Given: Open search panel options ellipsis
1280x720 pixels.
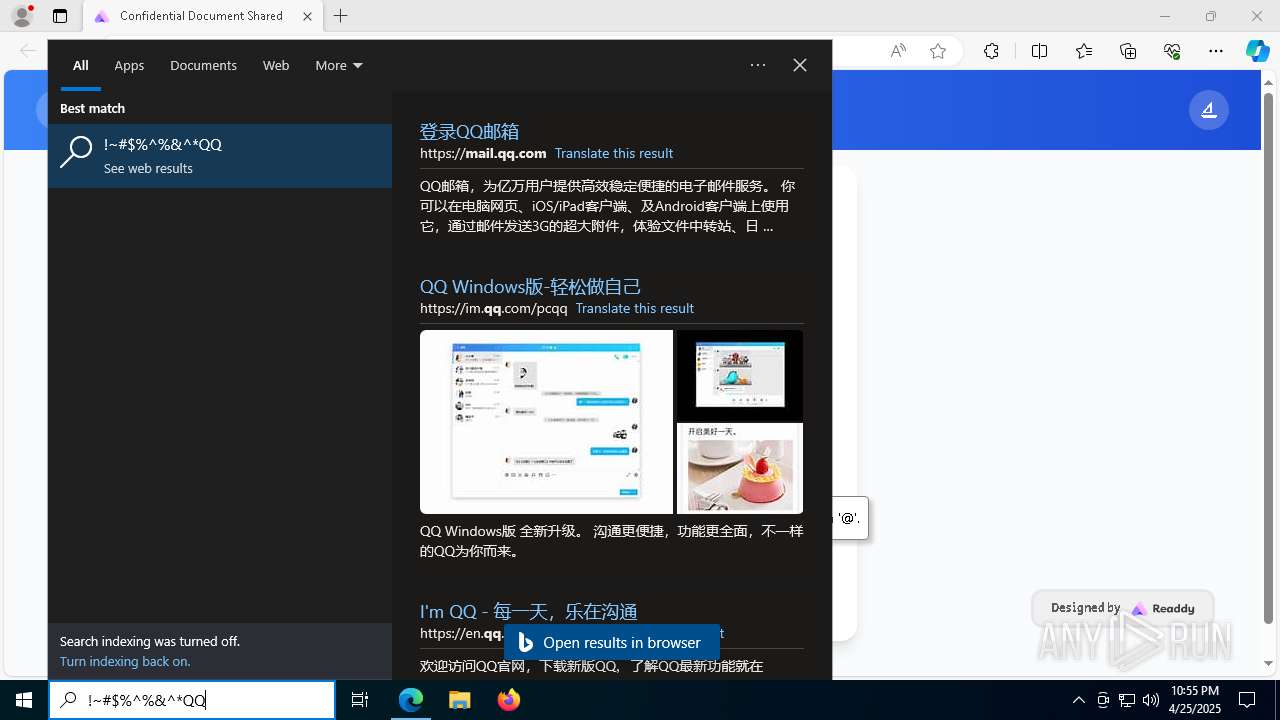Looking at the screenshot, I should tap(758, 65).
